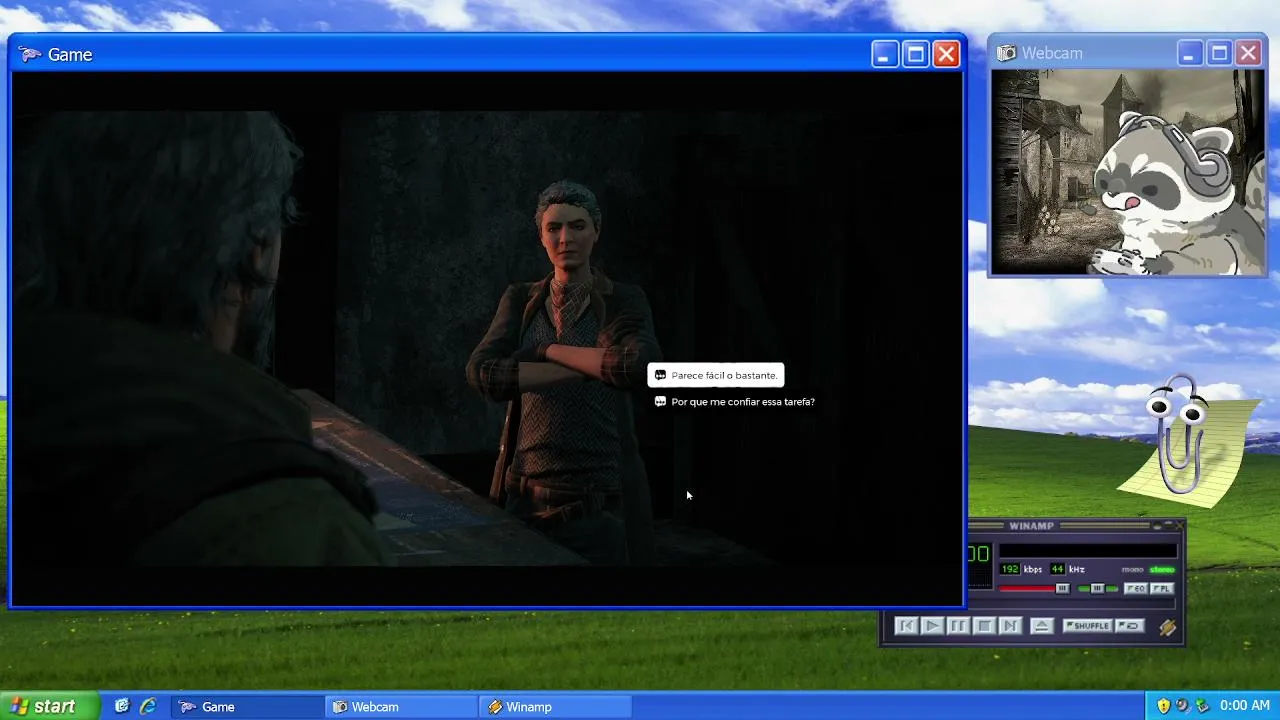The height and width of the screenshot is (720, 1280).
Task: Close the Winamp player window
Action: 1179,525
